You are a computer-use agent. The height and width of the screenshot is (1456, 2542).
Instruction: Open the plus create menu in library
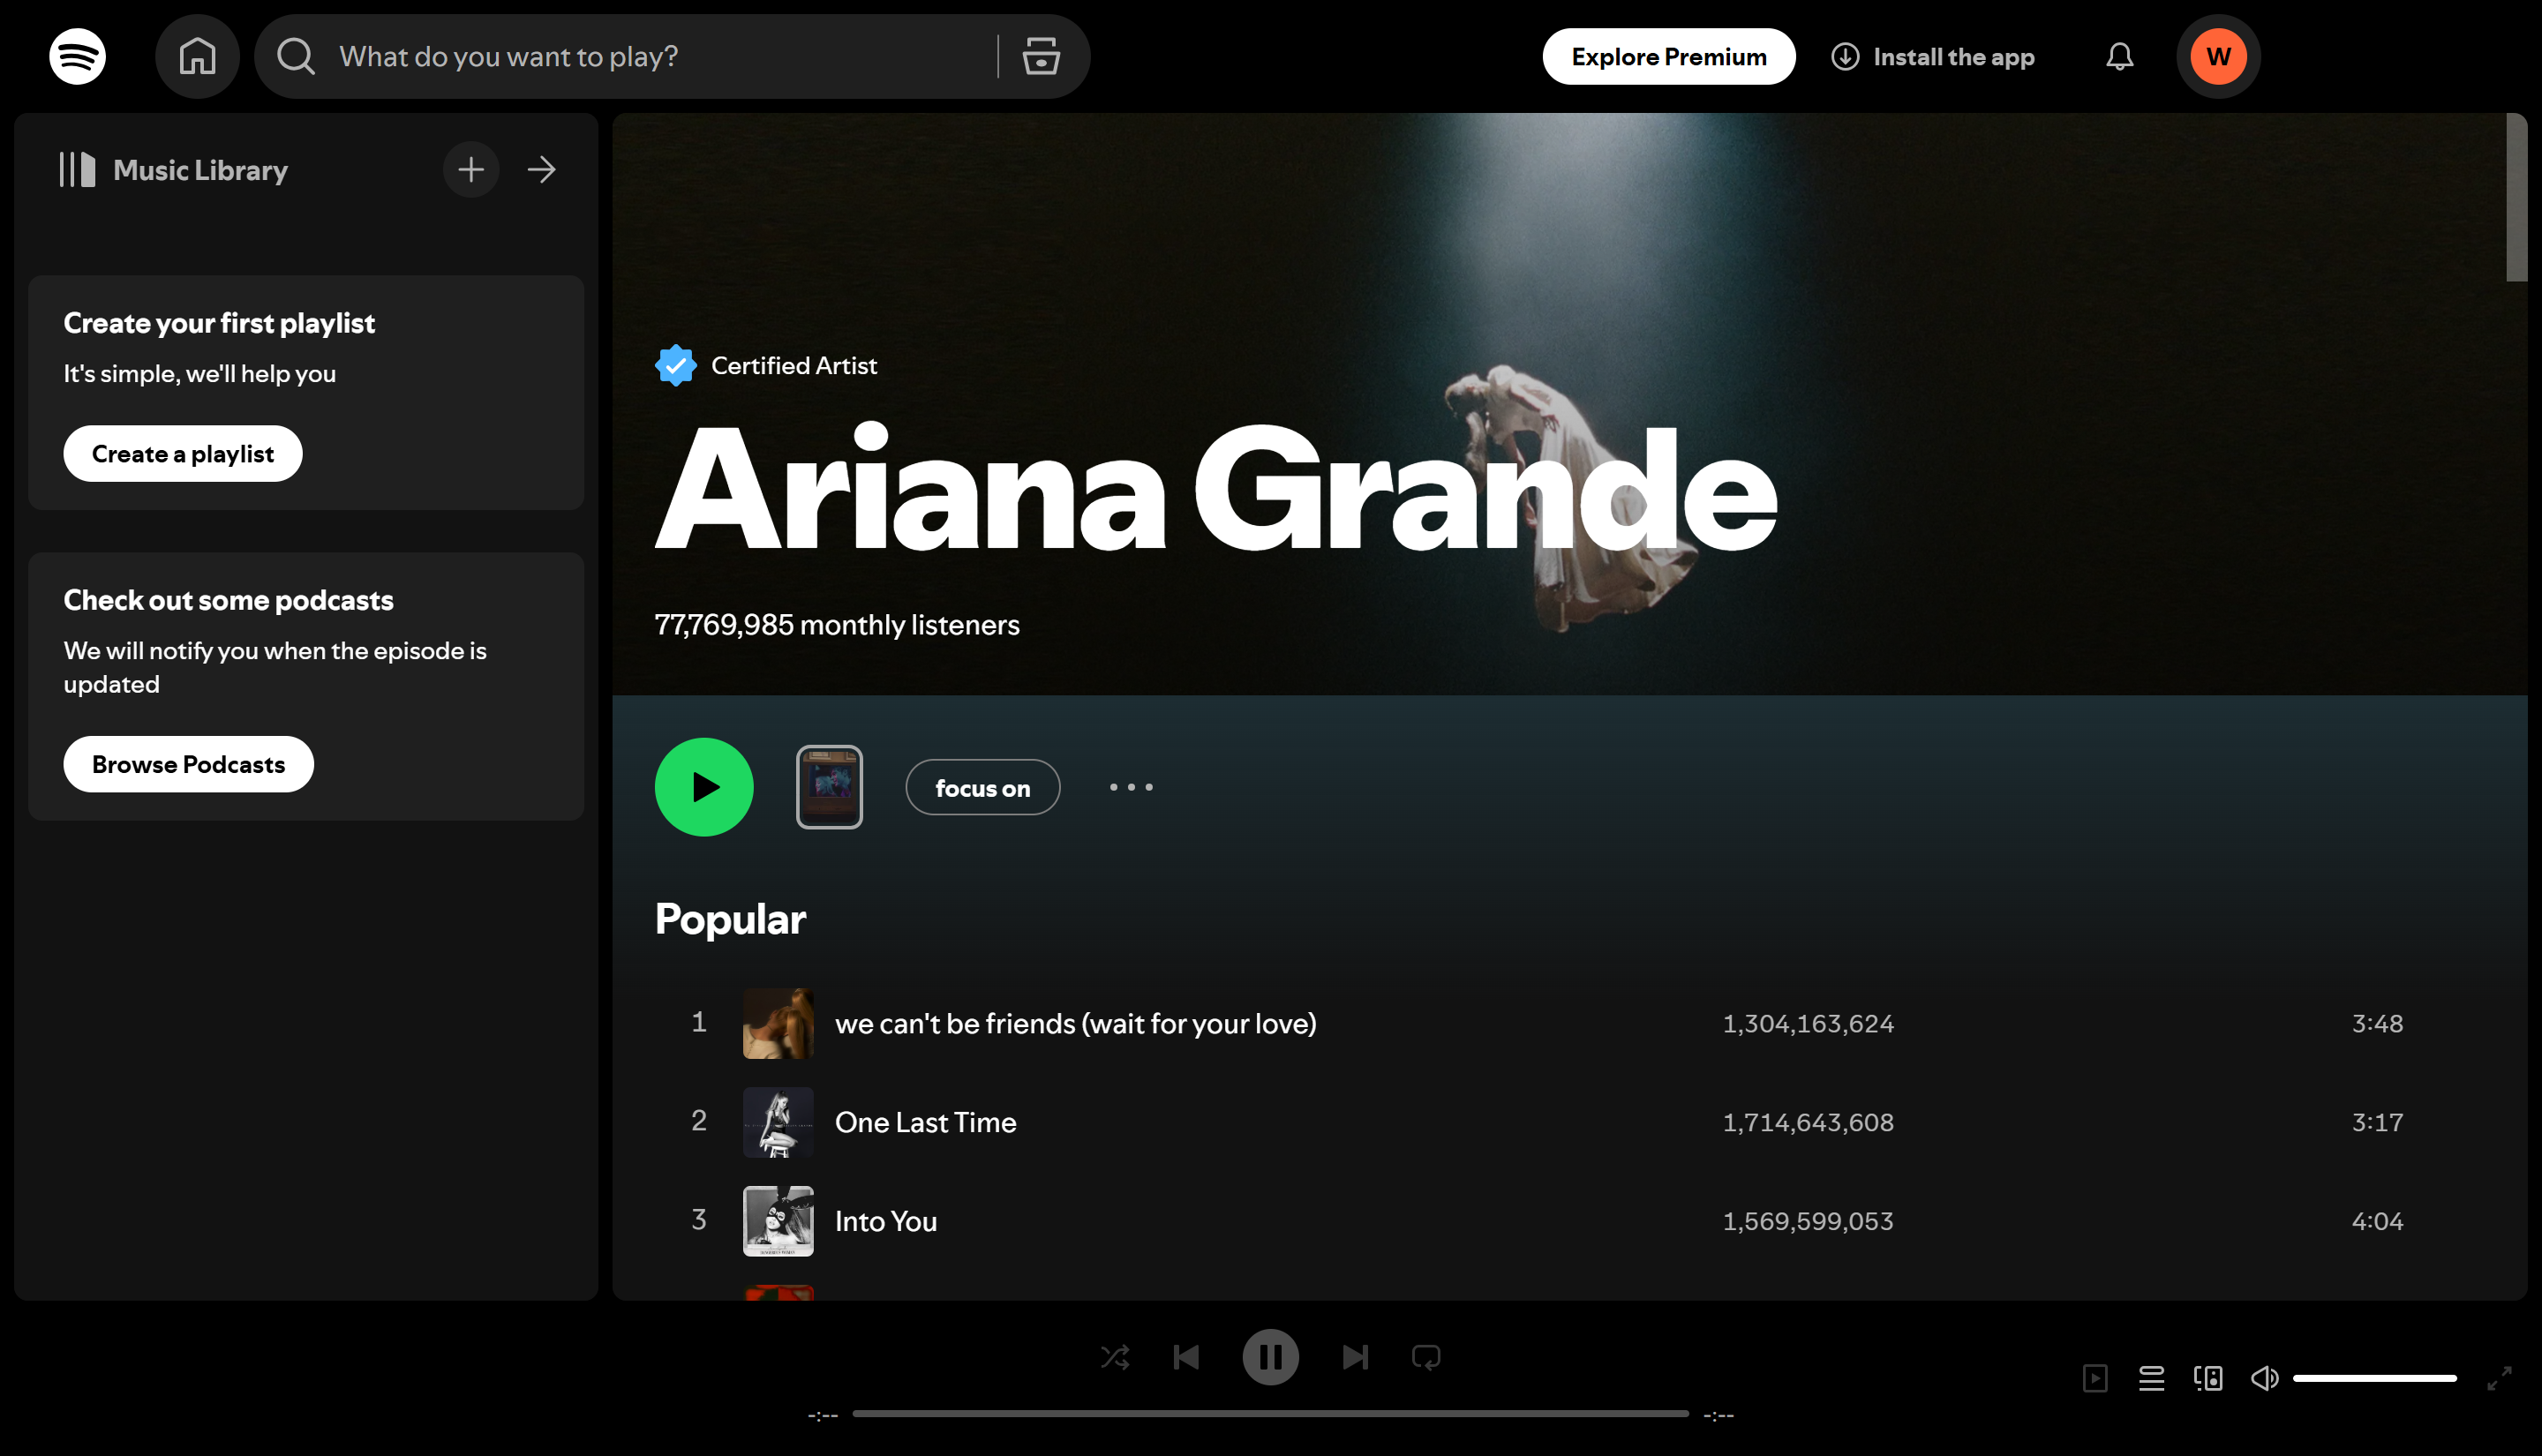[x=471, y=169]
